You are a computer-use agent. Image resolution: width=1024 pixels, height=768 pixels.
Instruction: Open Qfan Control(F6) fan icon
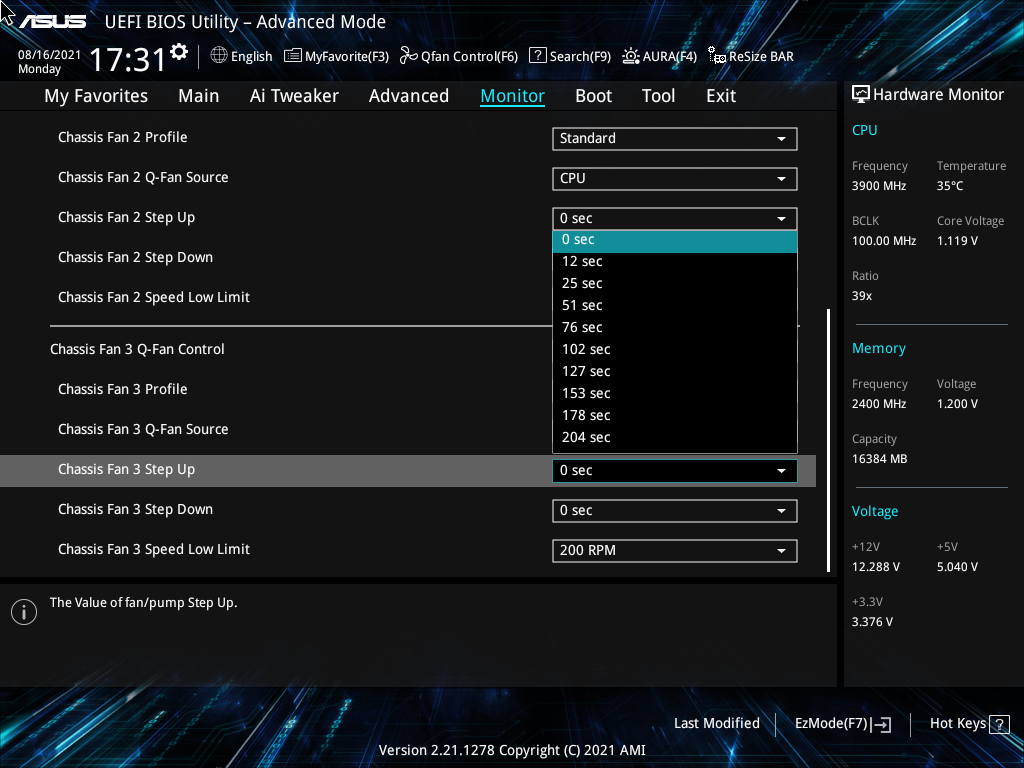(409, 56)
